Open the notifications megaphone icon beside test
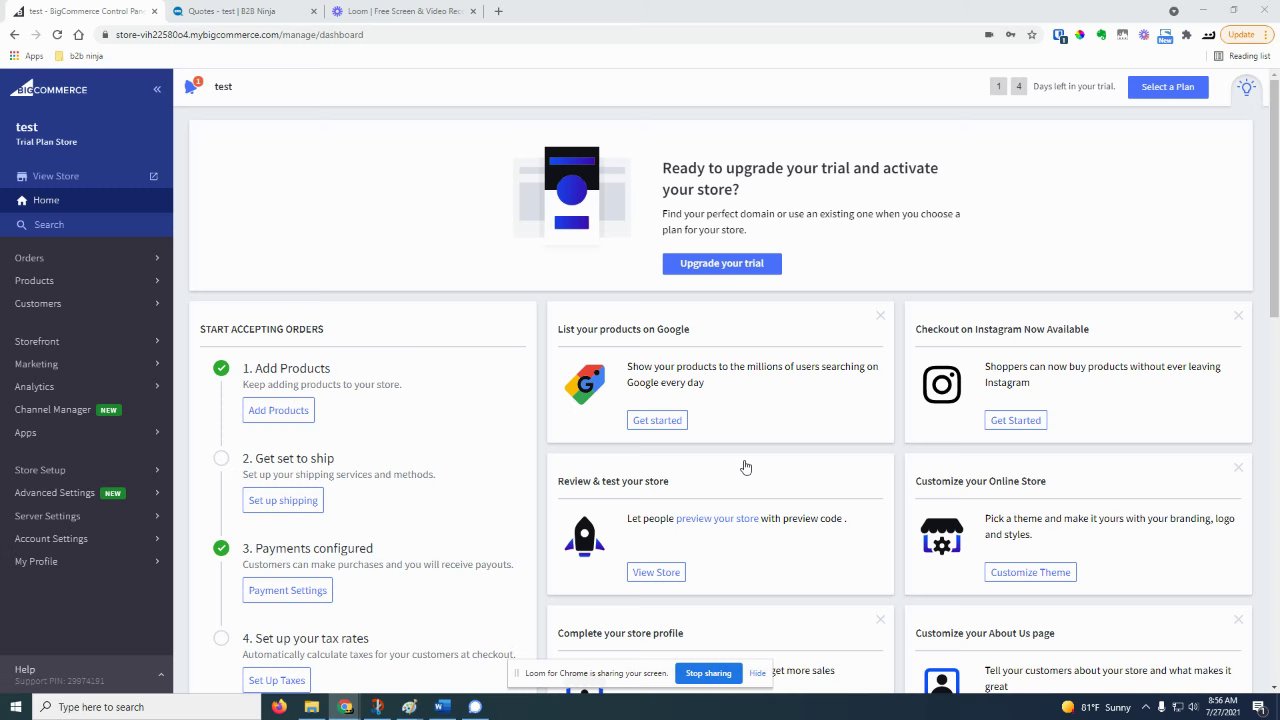This screenshot has width=1280, height=720. [191, 86]
